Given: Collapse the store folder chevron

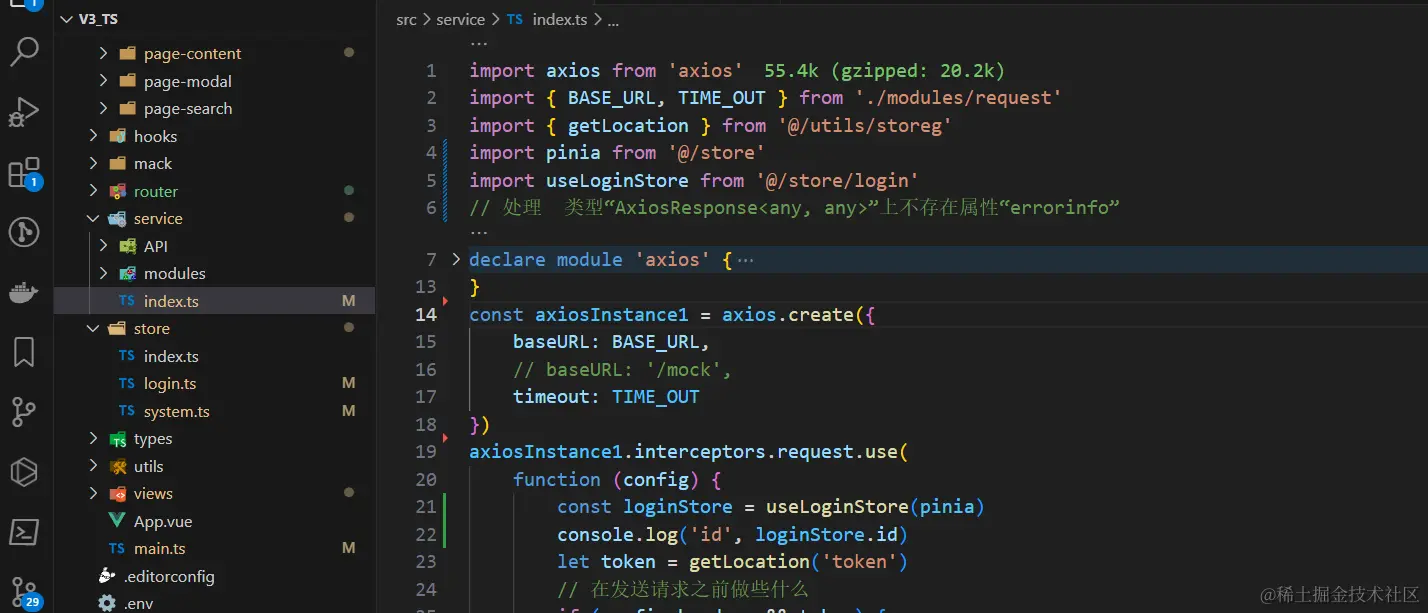Looking at the screenshot, I should coord(93,328).
